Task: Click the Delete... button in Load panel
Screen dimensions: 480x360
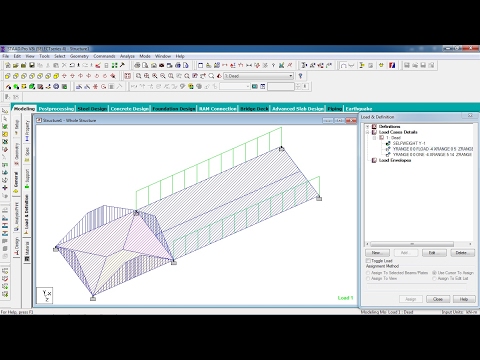Action: pos(462,253)
